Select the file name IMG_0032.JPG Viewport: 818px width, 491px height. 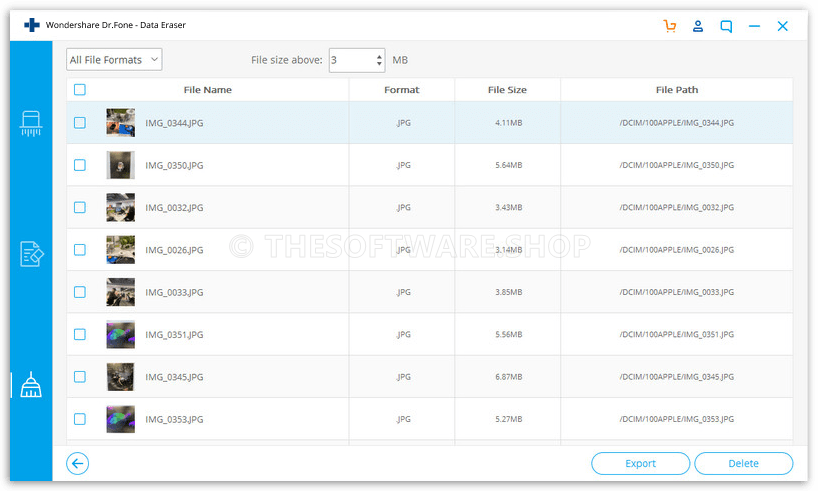pos(174,208)
